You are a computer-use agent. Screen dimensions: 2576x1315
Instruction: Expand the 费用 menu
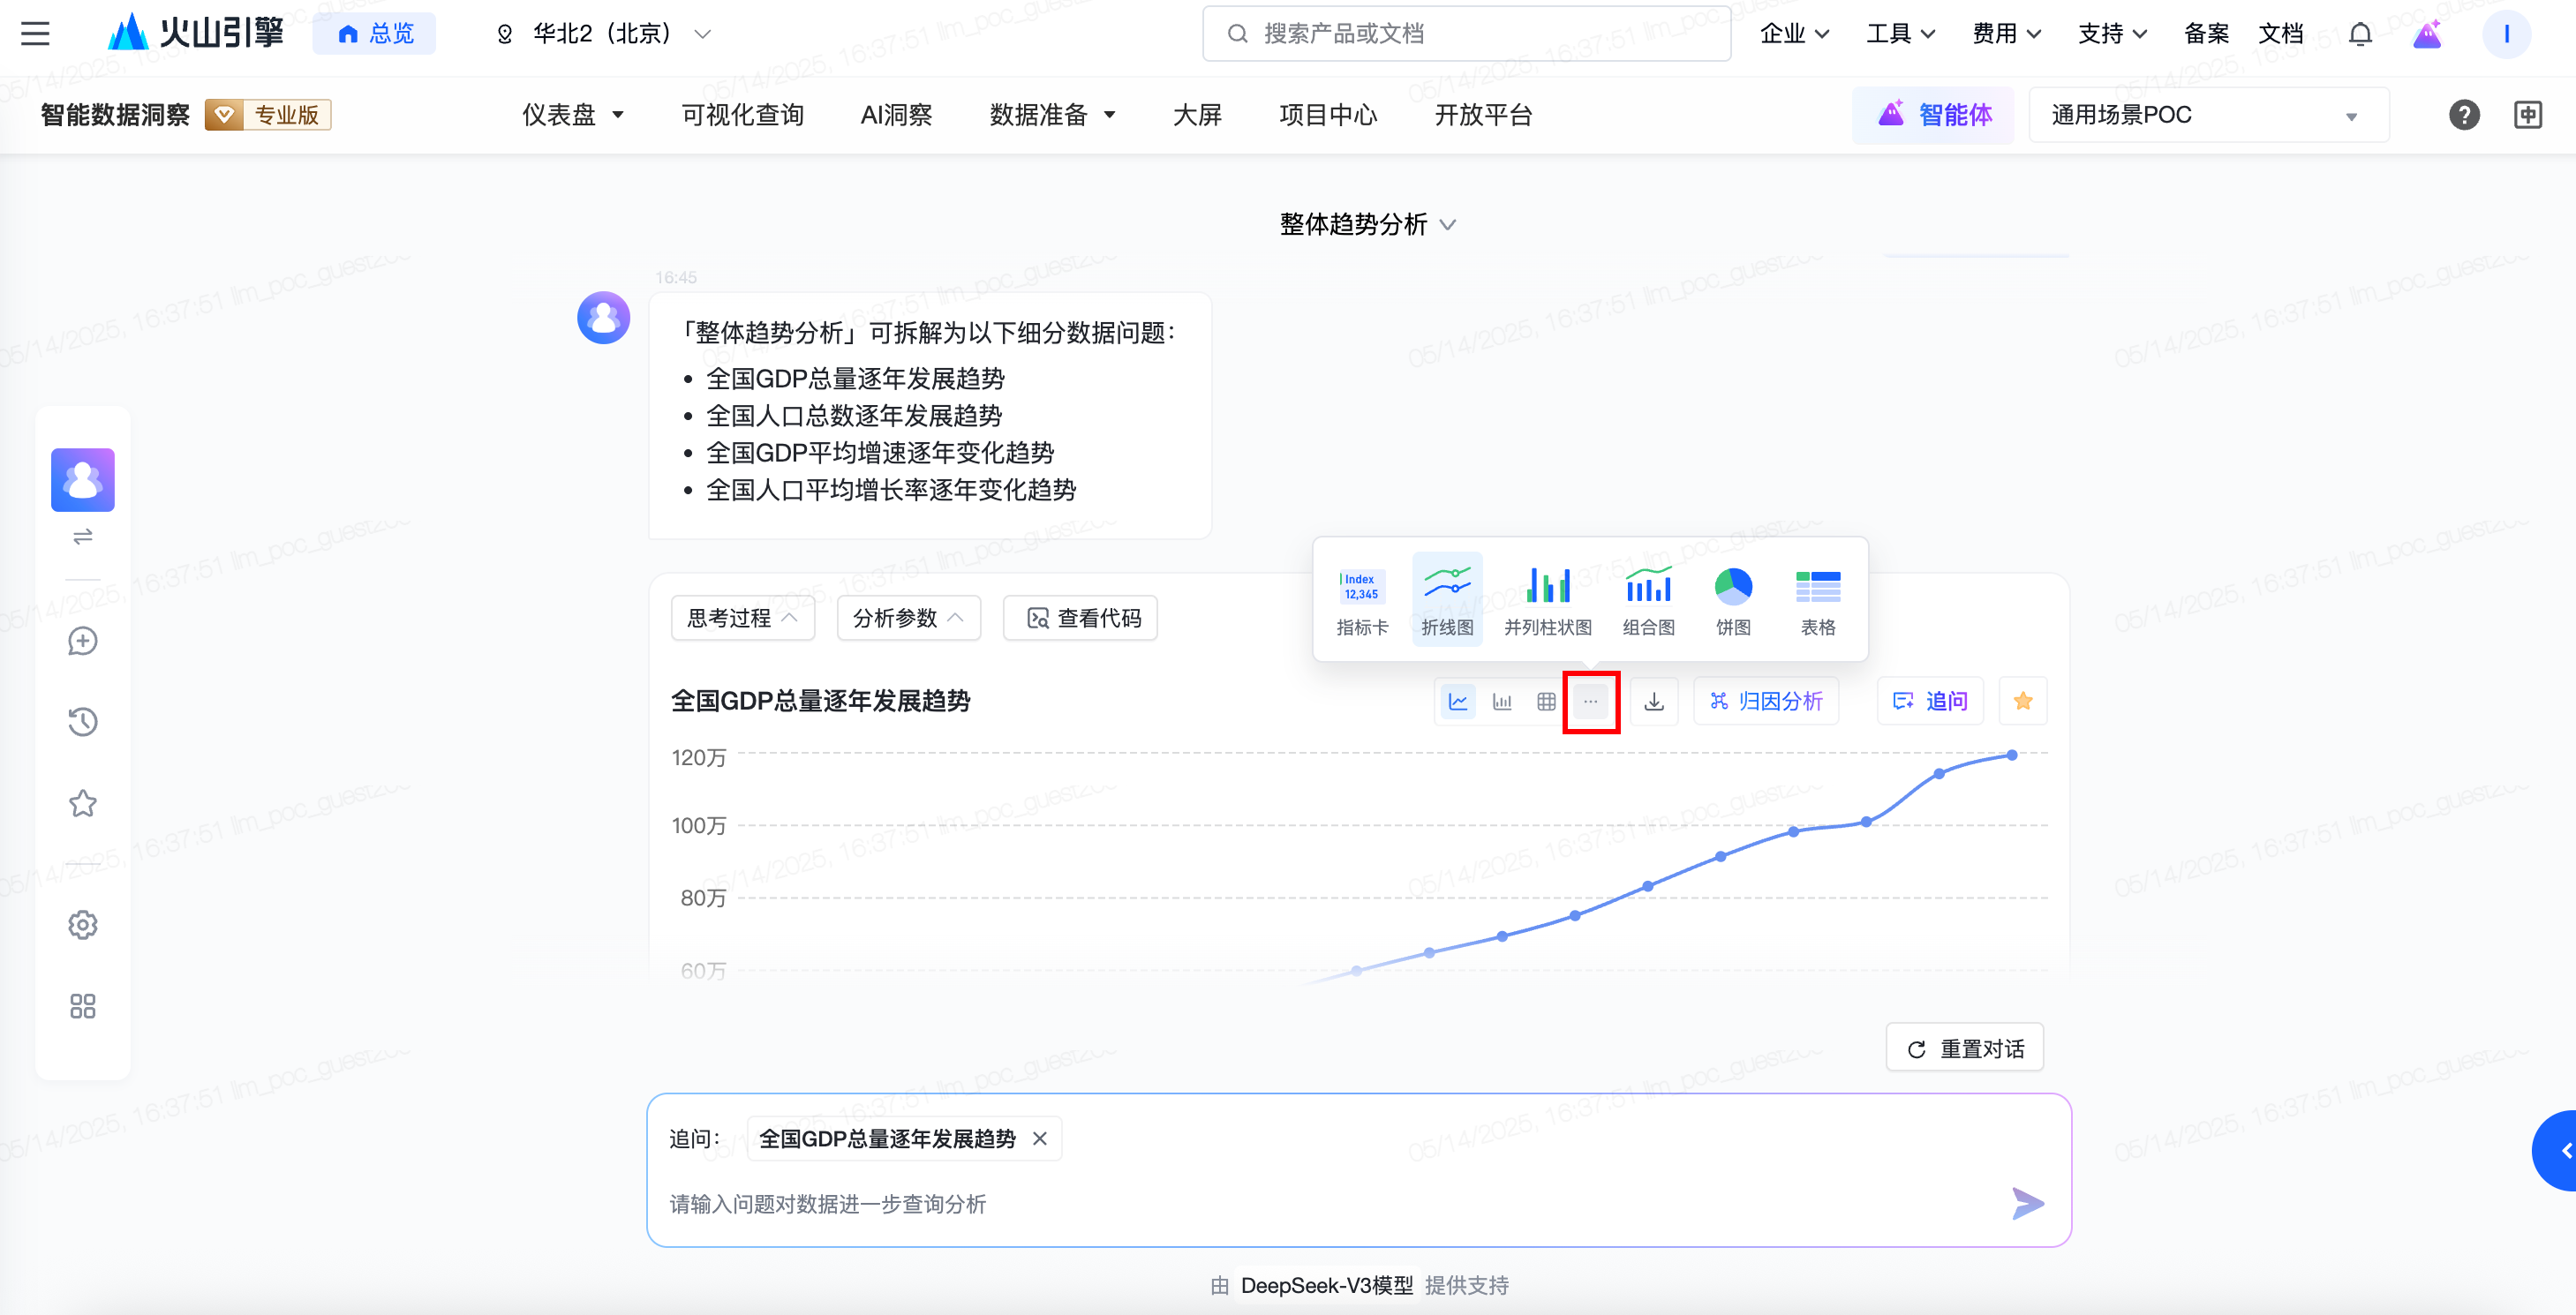click(2006, 34)
